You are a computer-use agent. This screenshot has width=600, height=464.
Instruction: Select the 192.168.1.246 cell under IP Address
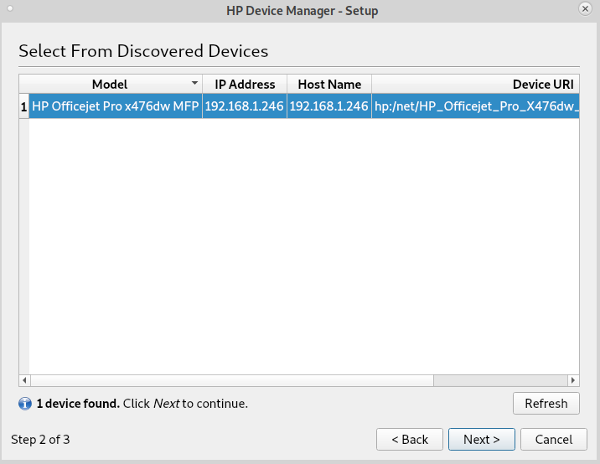245,106
